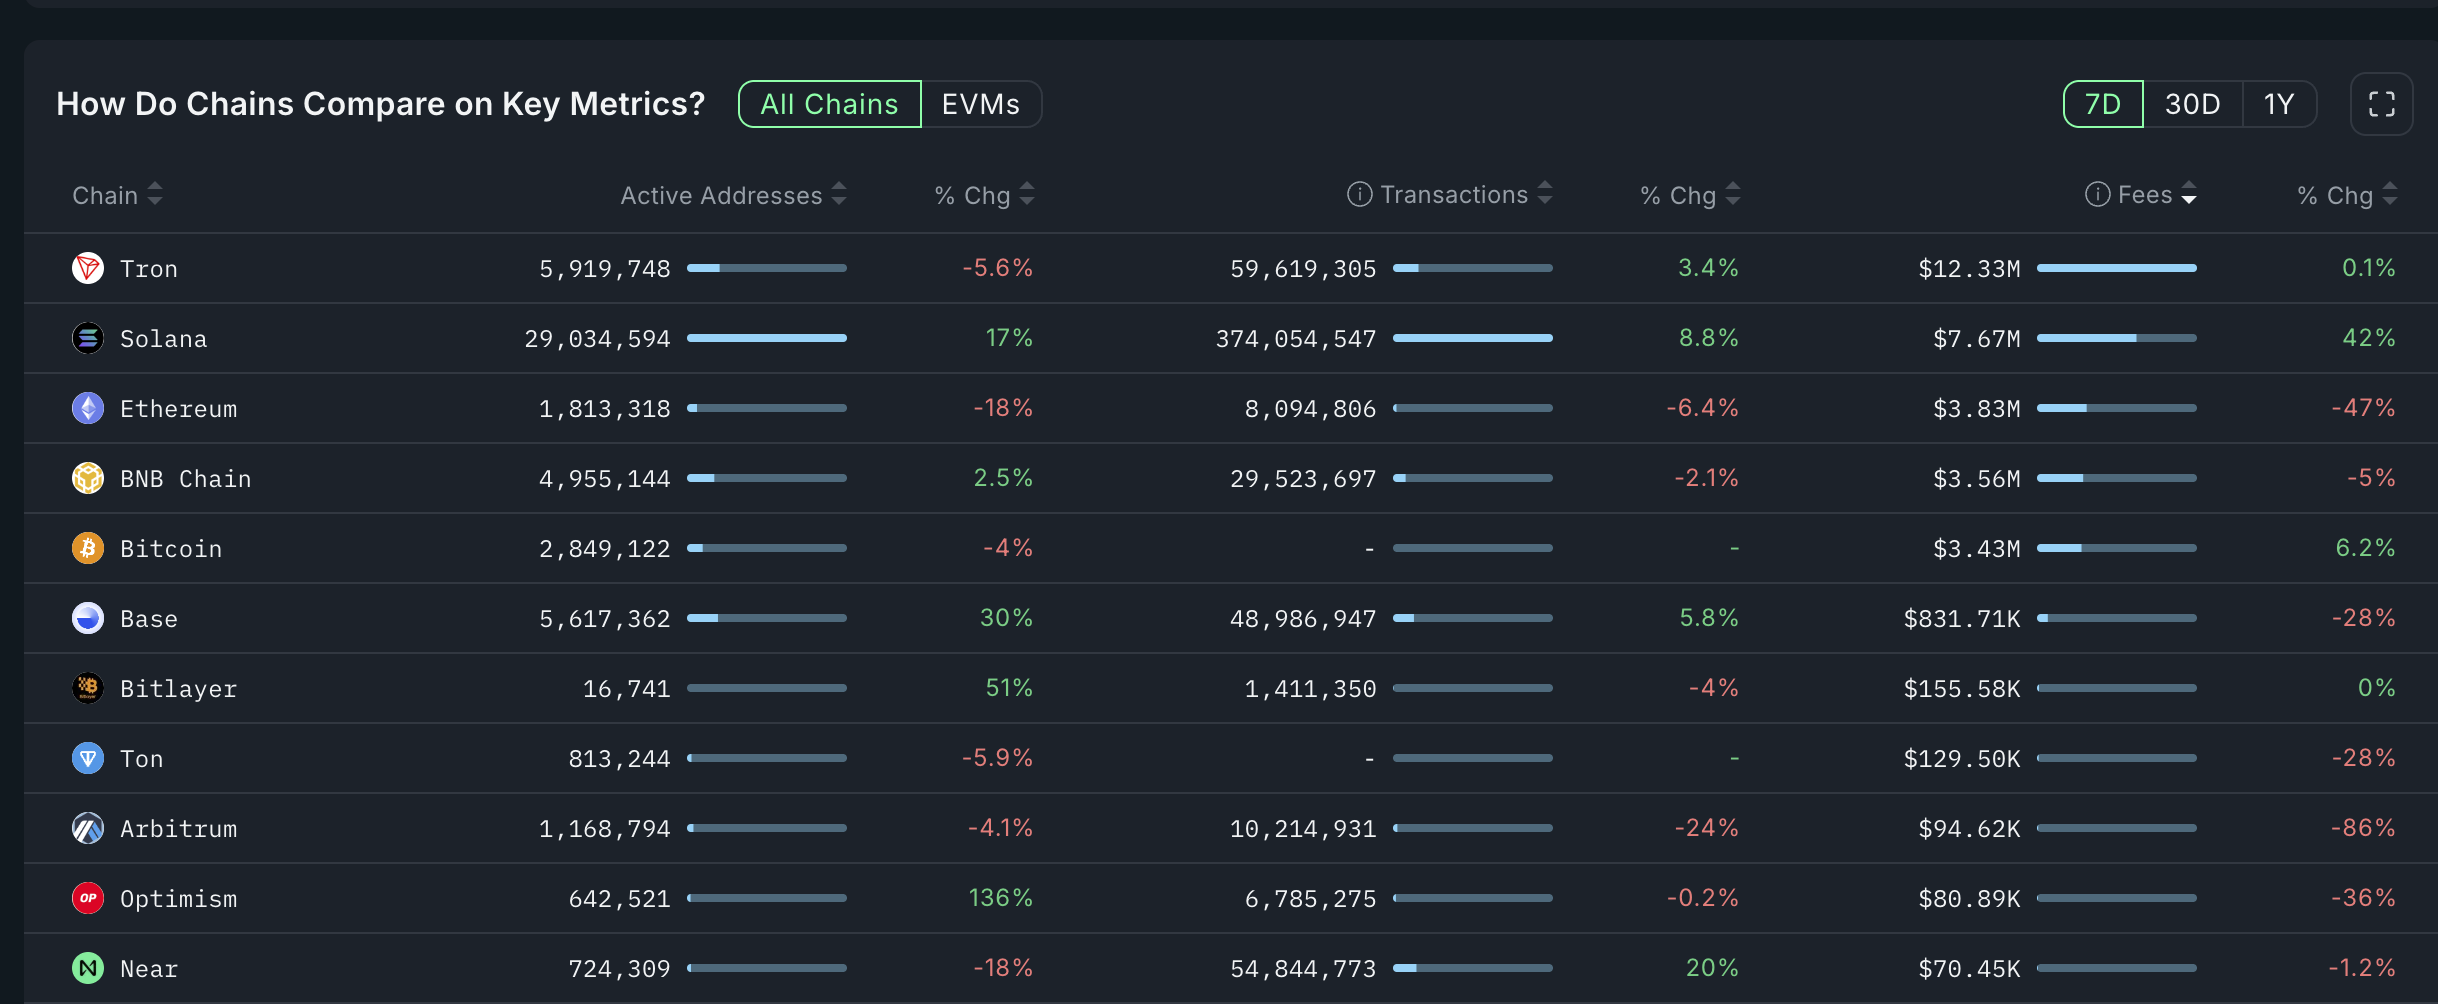Click the Tron chain logo icon
The image size is (2438, 1004).
pos(88,268)
